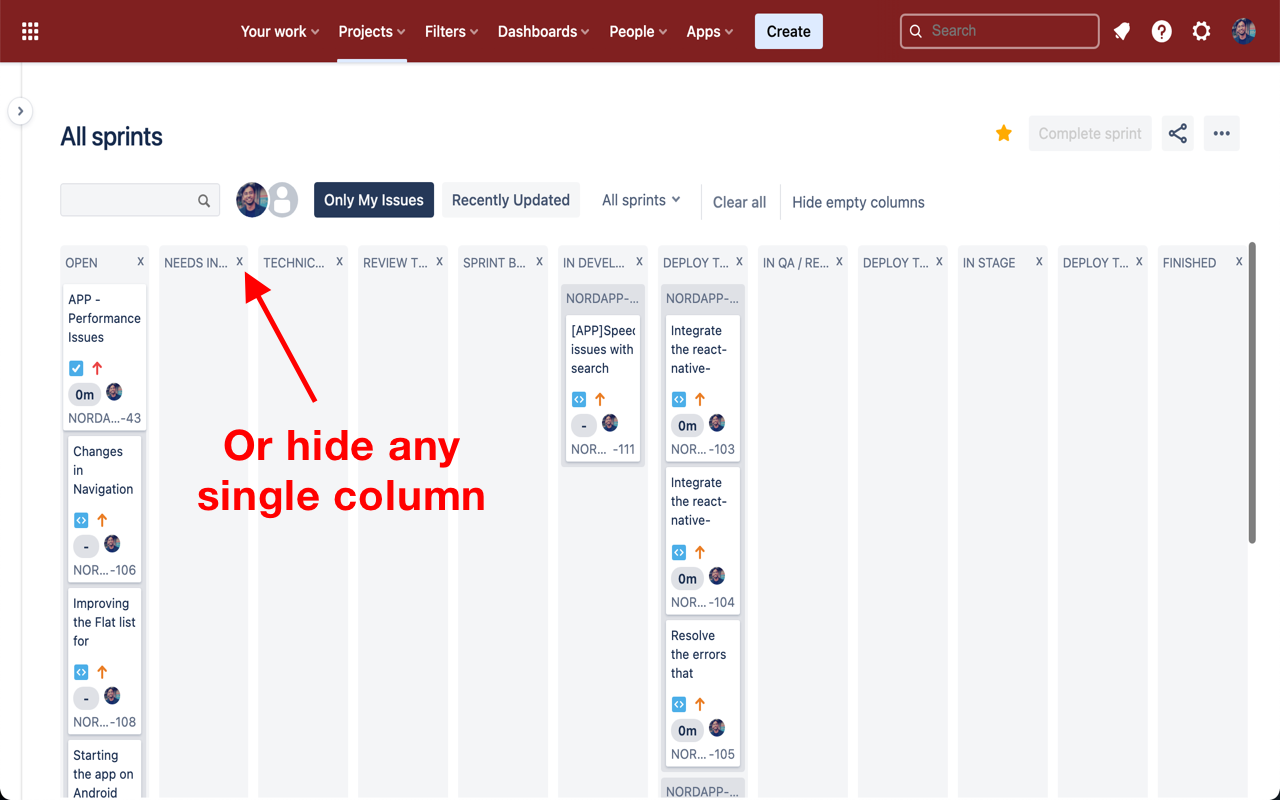The width and height of the screenshot is (1280, 800).
Task: Toggle the Only My Issues filter
Action: (x=373, y=200)
